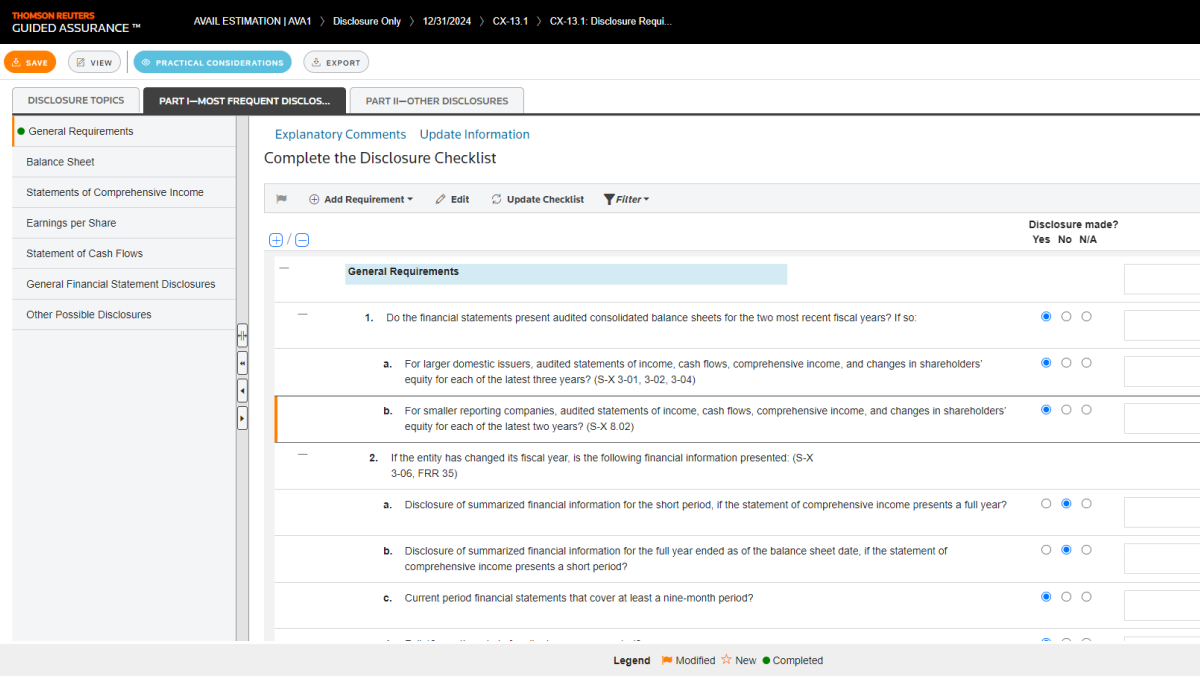Click the panel splitter reset handle

(x=242, y=335)
